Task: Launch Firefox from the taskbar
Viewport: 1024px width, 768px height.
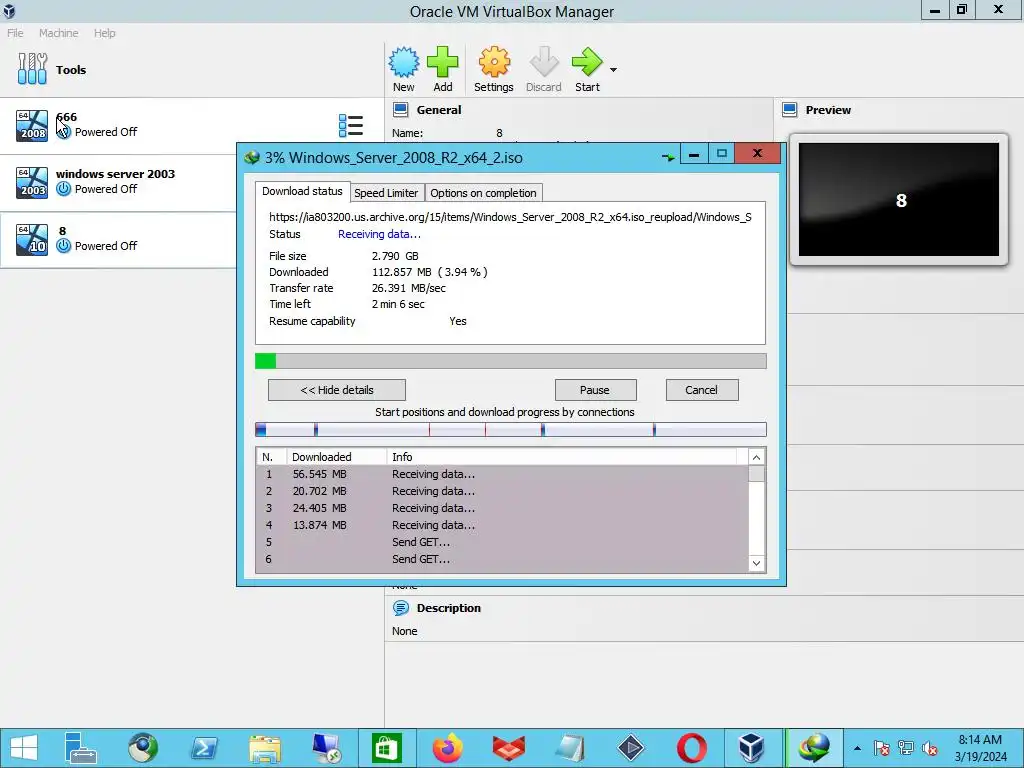Action: (x=448, y=748)
